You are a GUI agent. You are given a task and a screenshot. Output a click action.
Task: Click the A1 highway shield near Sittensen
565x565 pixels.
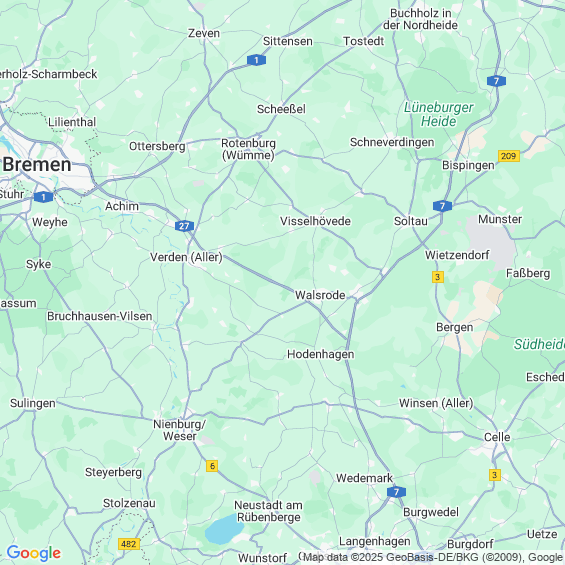[257, 60]
